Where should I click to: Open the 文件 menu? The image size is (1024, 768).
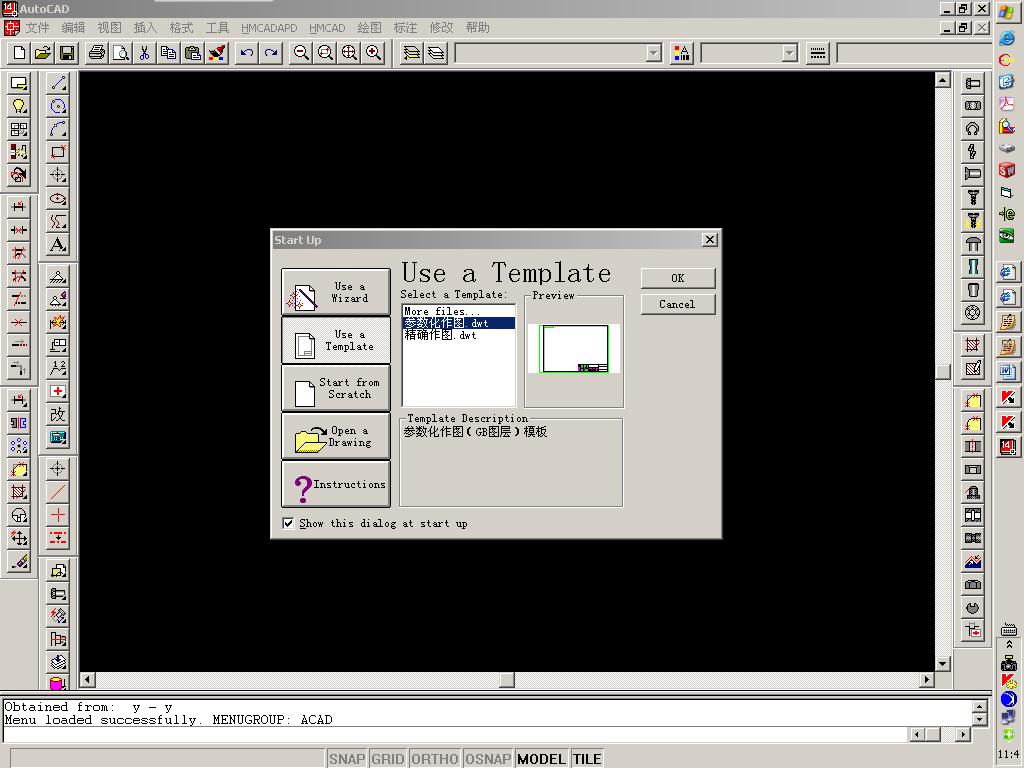click(37, 27)
